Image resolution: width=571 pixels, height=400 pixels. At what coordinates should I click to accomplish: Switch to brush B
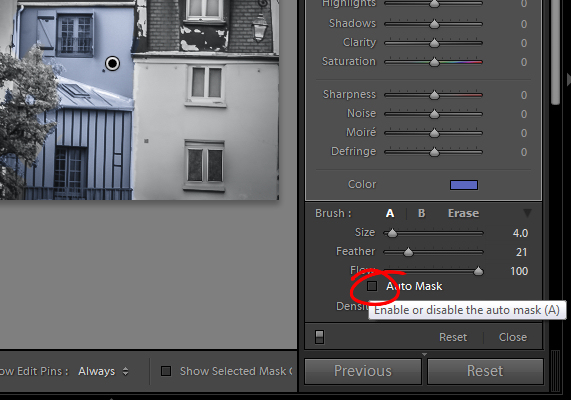pyautogui.click(x=421, y=213)
